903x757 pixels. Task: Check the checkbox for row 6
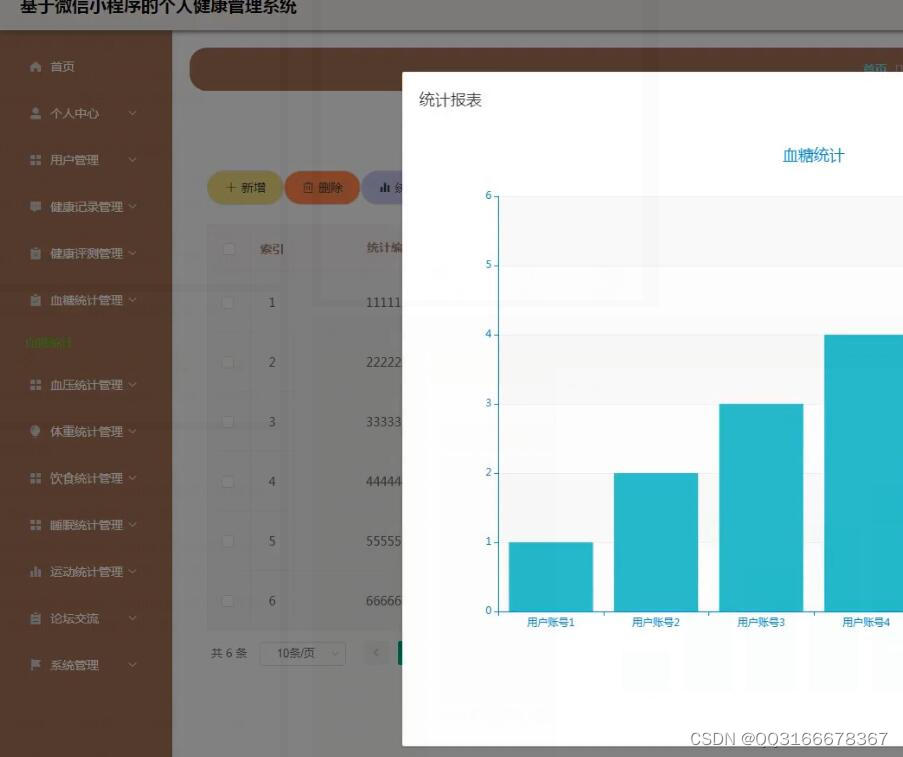228,601
